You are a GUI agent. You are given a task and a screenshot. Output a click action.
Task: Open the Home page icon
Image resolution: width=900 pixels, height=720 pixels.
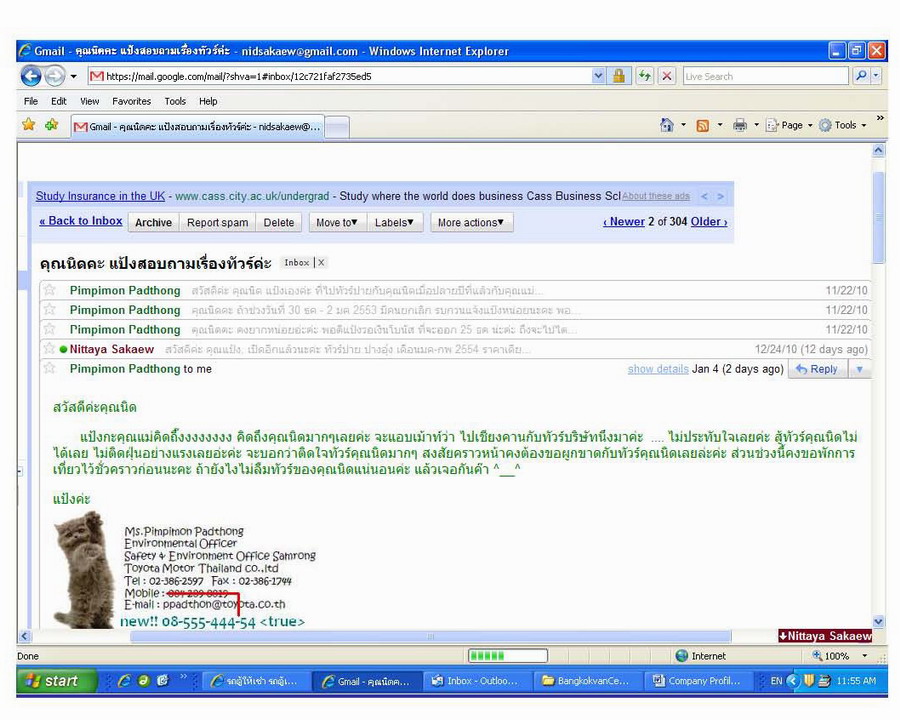(667, 125)
